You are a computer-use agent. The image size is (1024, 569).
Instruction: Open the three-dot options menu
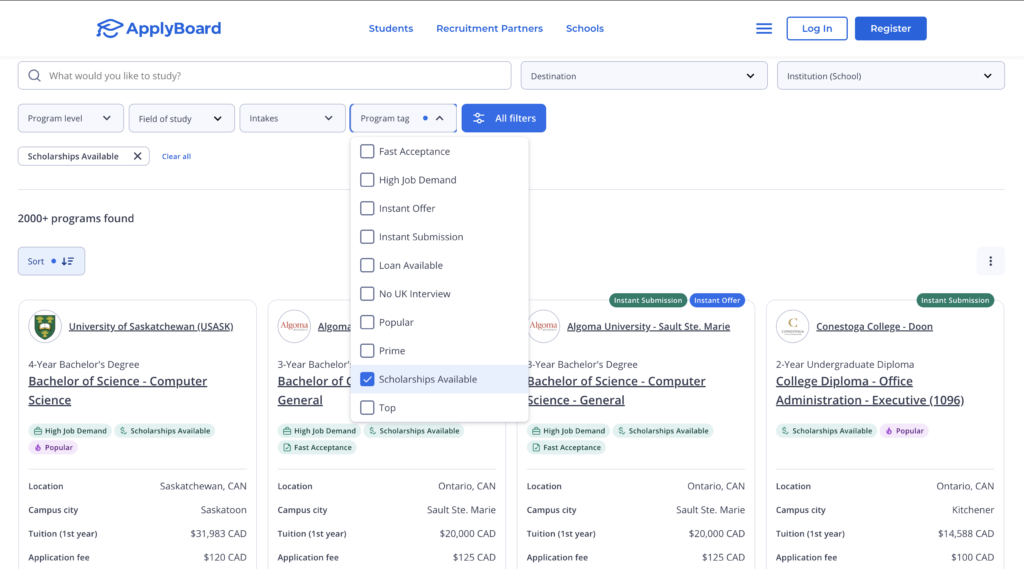pyautogui.click(x=990, y=261)
